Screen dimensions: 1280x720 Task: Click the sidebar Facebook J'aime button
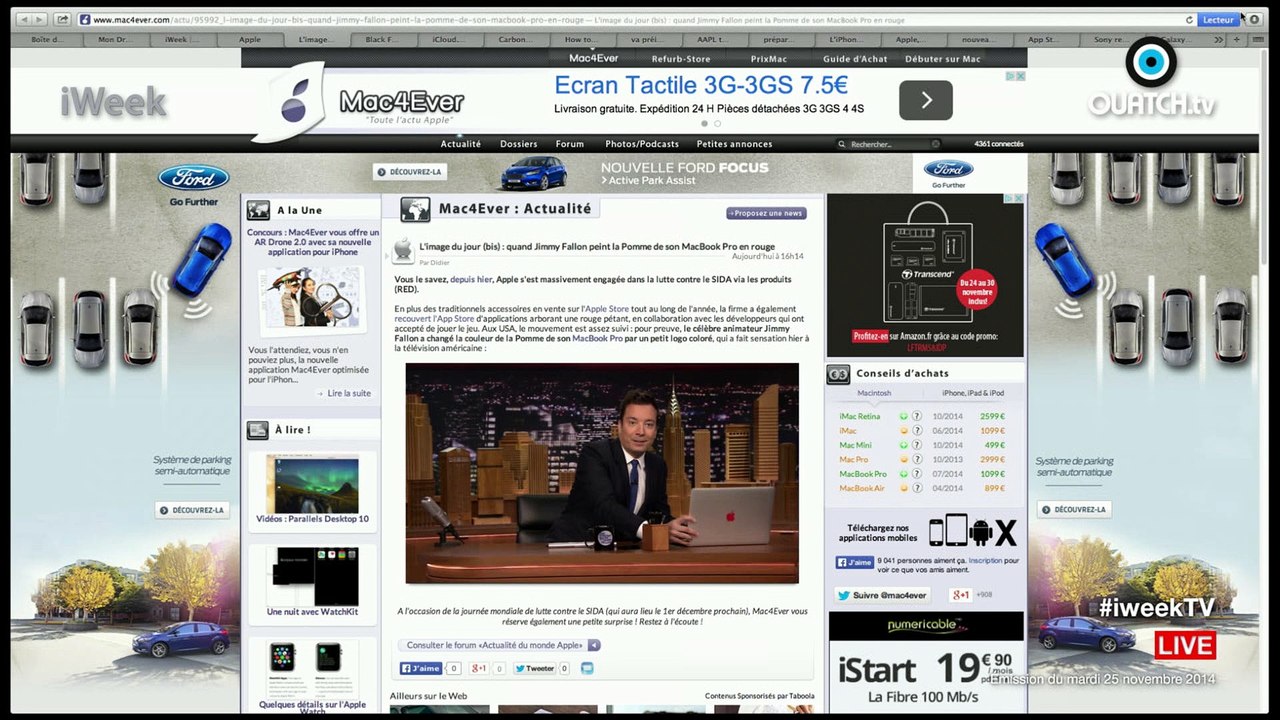point(855,562)
